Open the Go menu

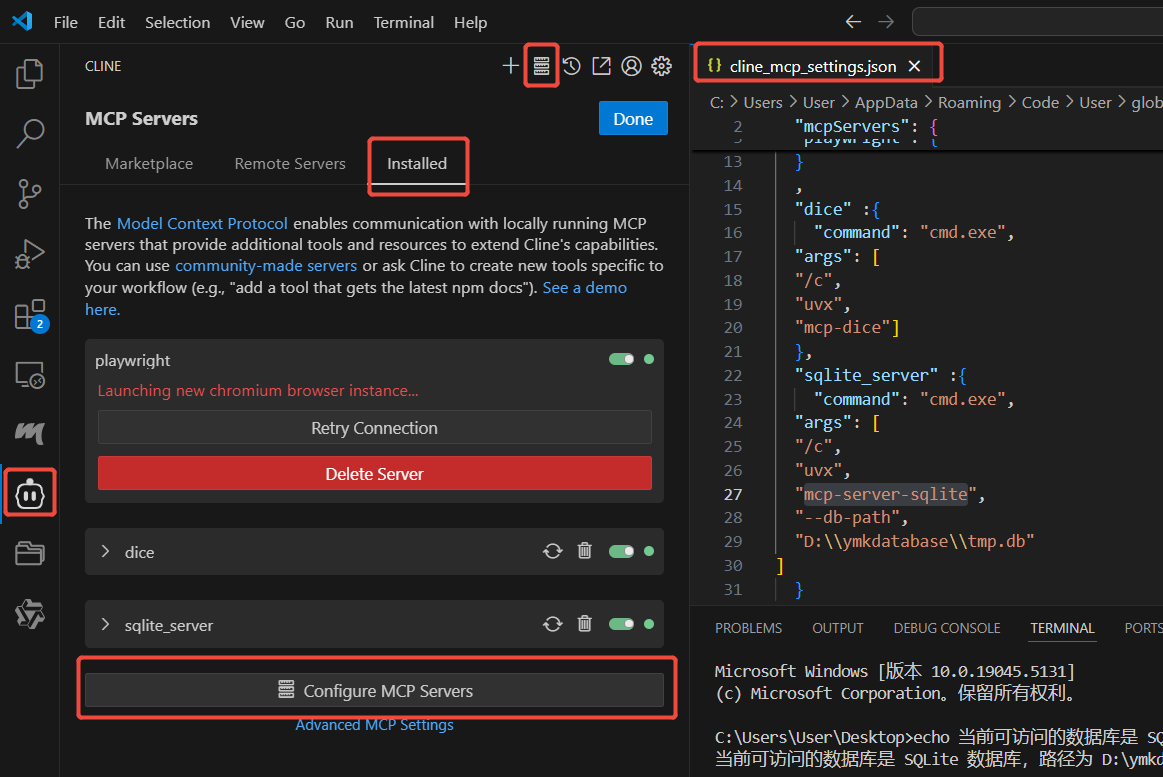point(294,22)
